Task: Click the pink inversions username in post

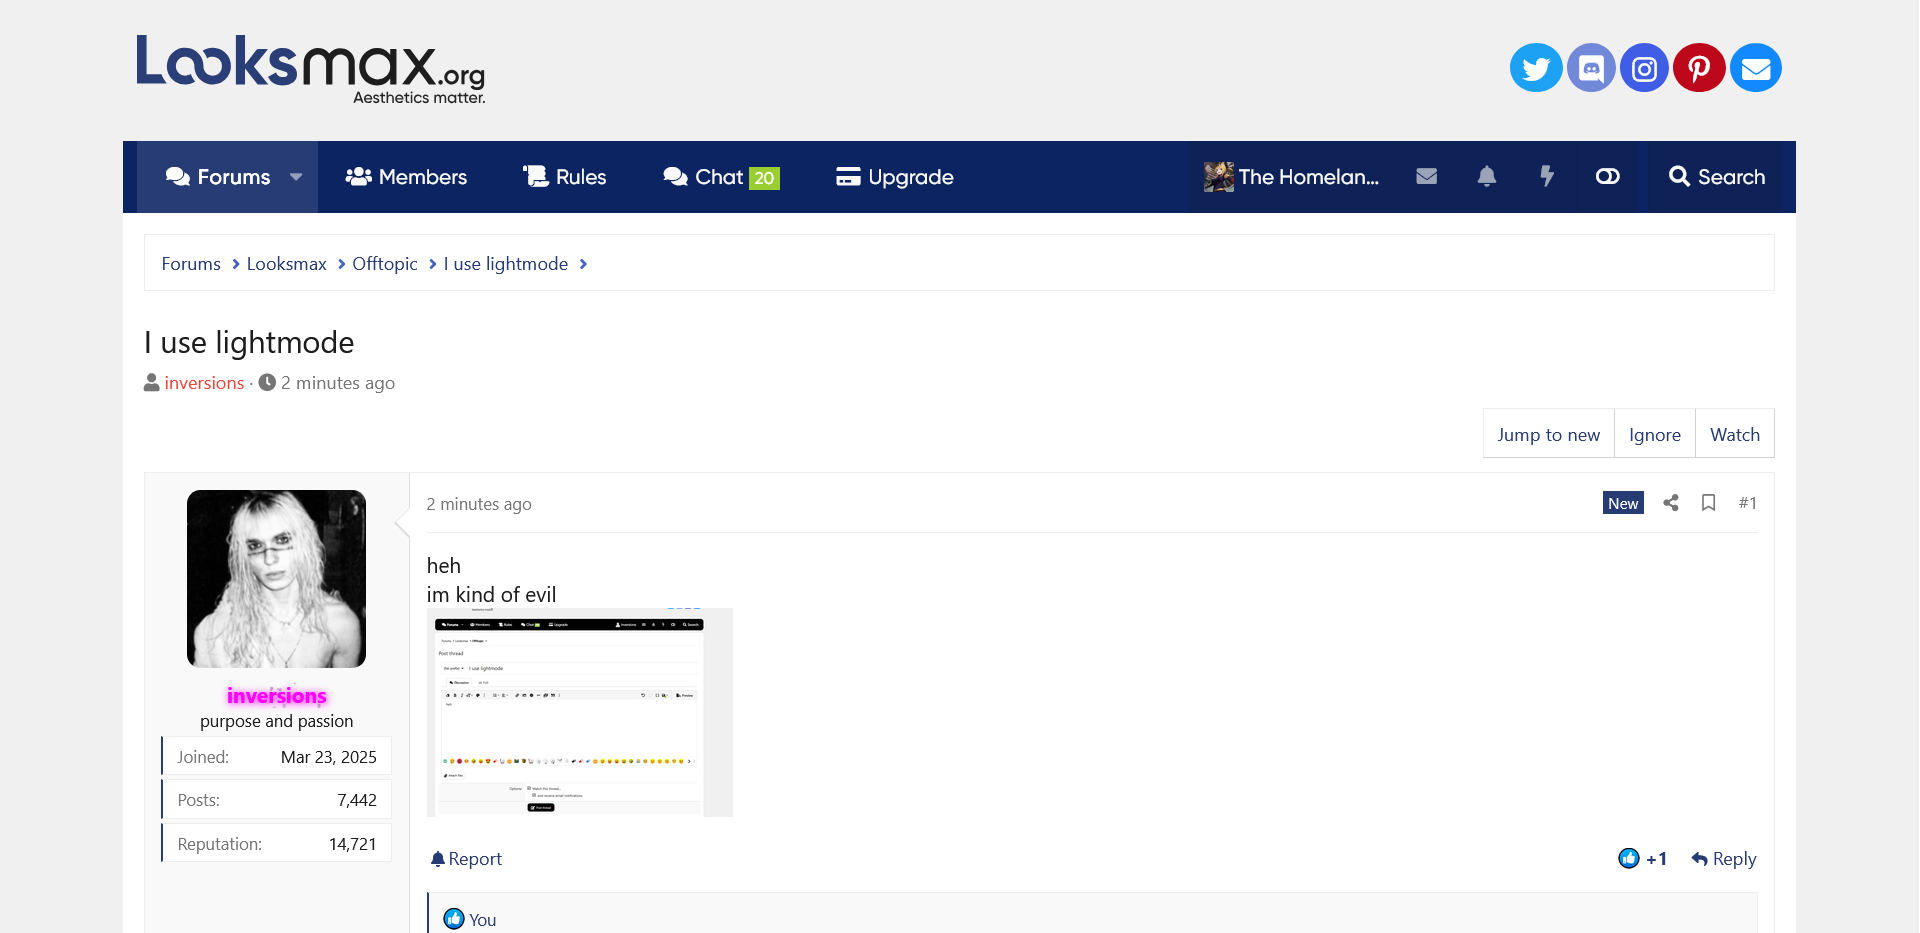Action: coord(276,696)
